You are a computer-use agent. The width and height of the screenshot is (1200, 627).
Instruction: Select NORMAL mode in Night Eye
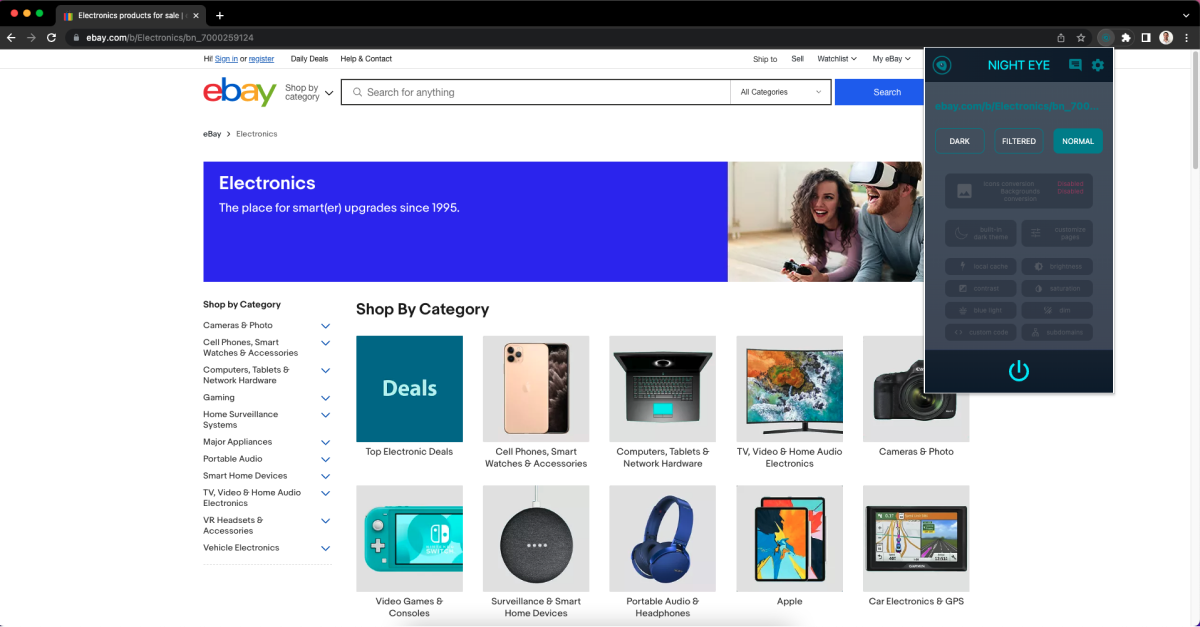(1078, 141)
